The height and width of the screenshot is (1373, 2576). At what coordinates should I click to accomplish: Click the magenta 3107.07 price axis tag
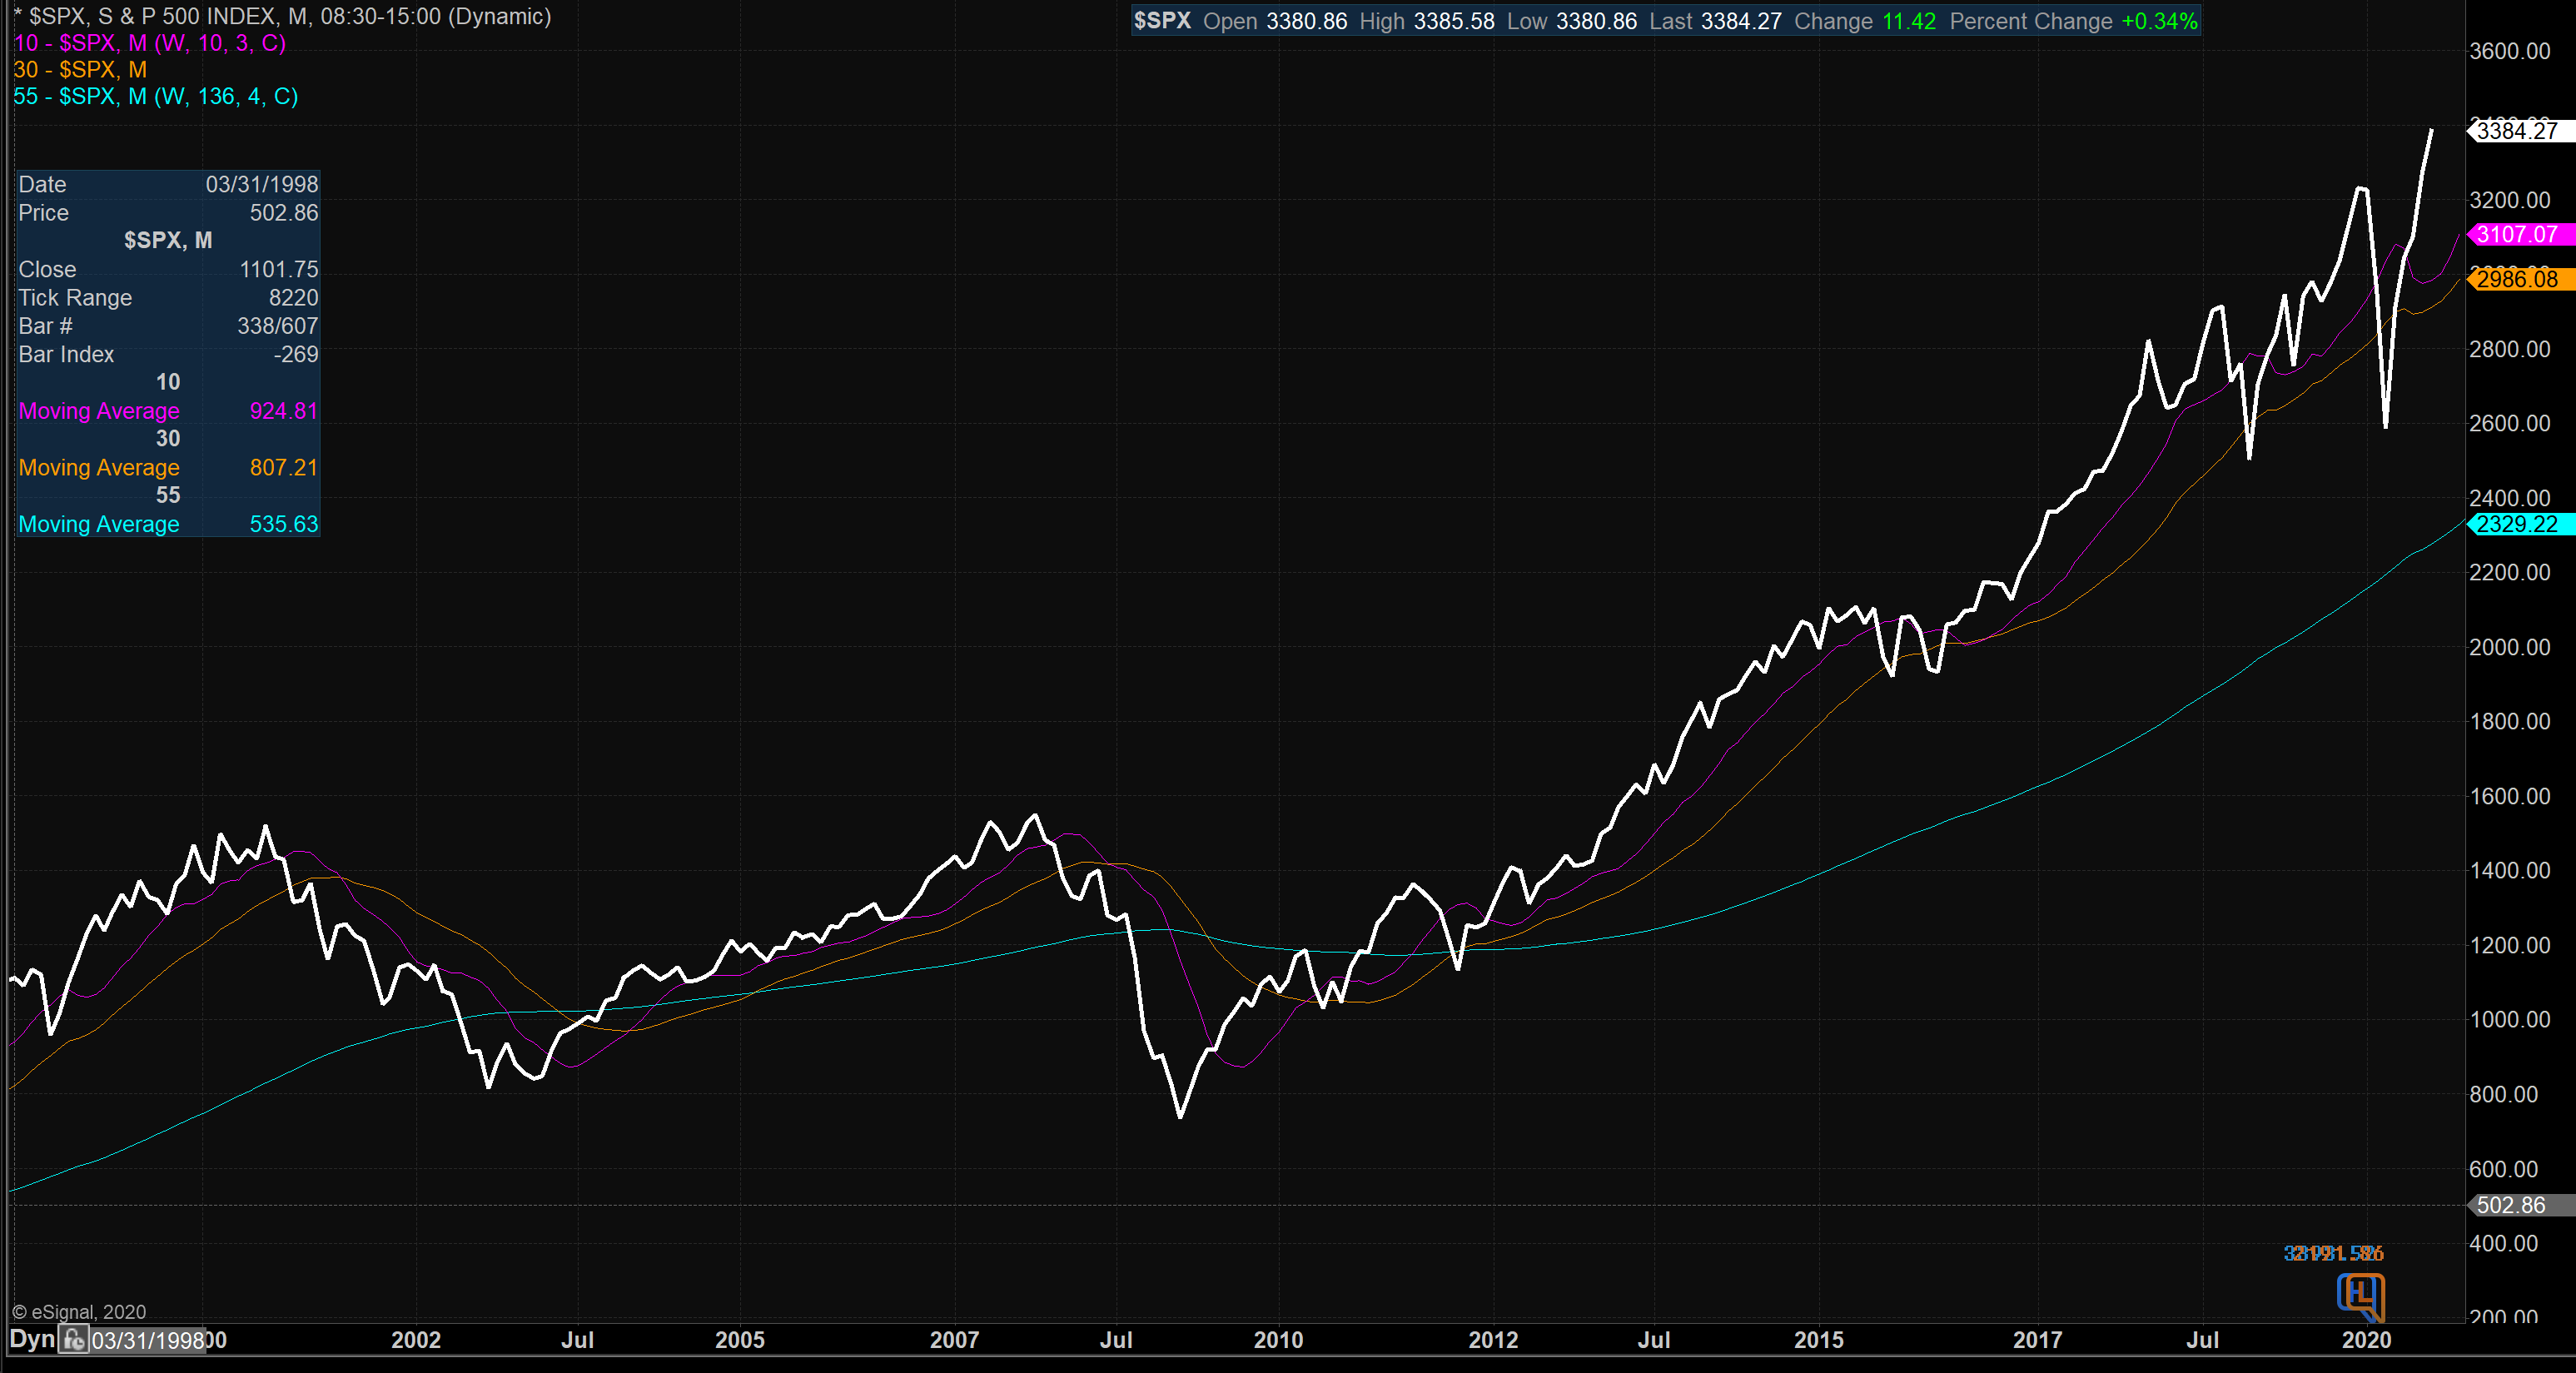coord(2519,235)
